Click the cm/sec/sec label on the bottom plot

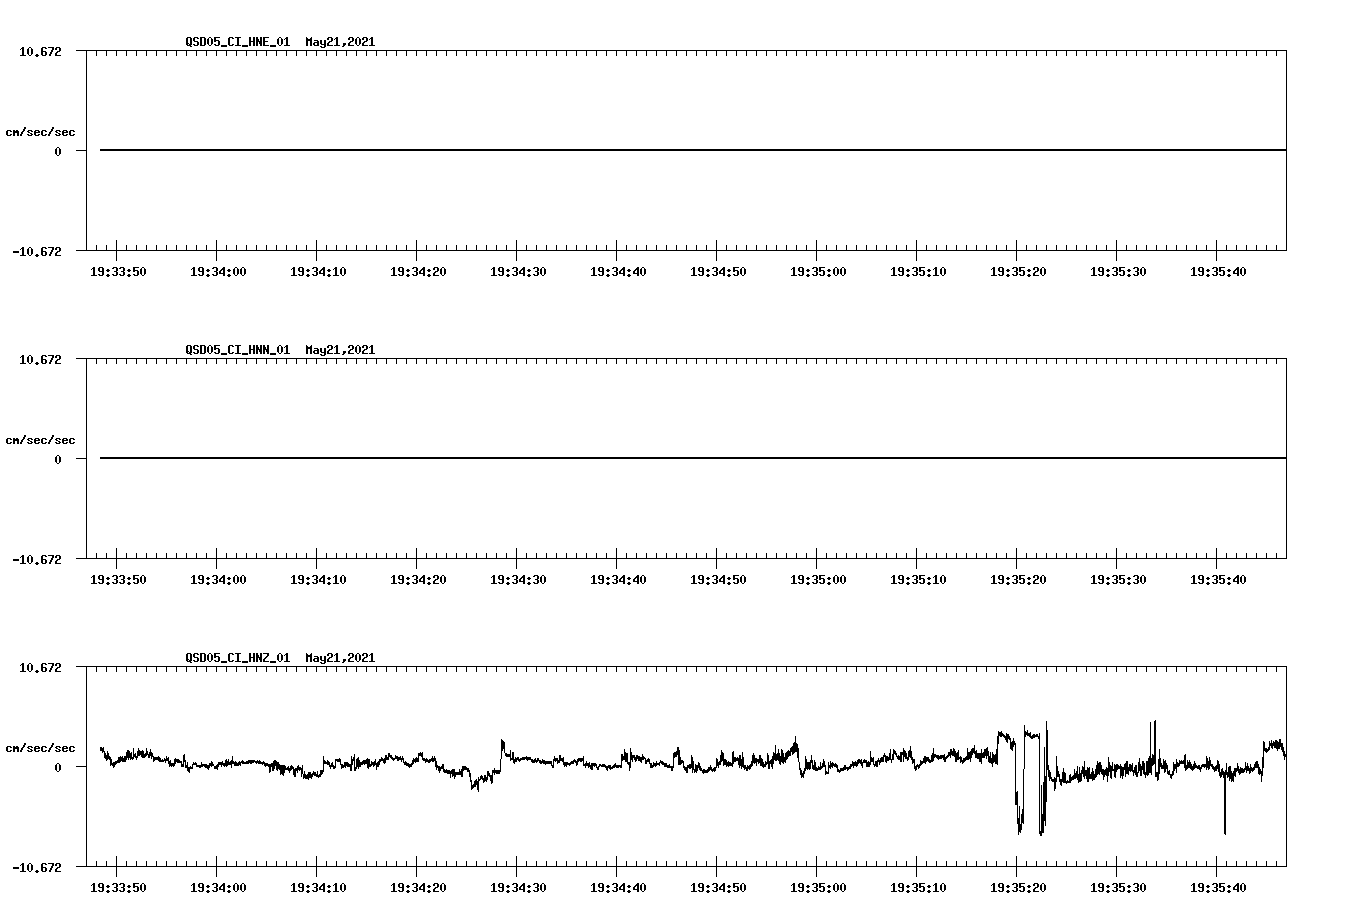(40, 747)
